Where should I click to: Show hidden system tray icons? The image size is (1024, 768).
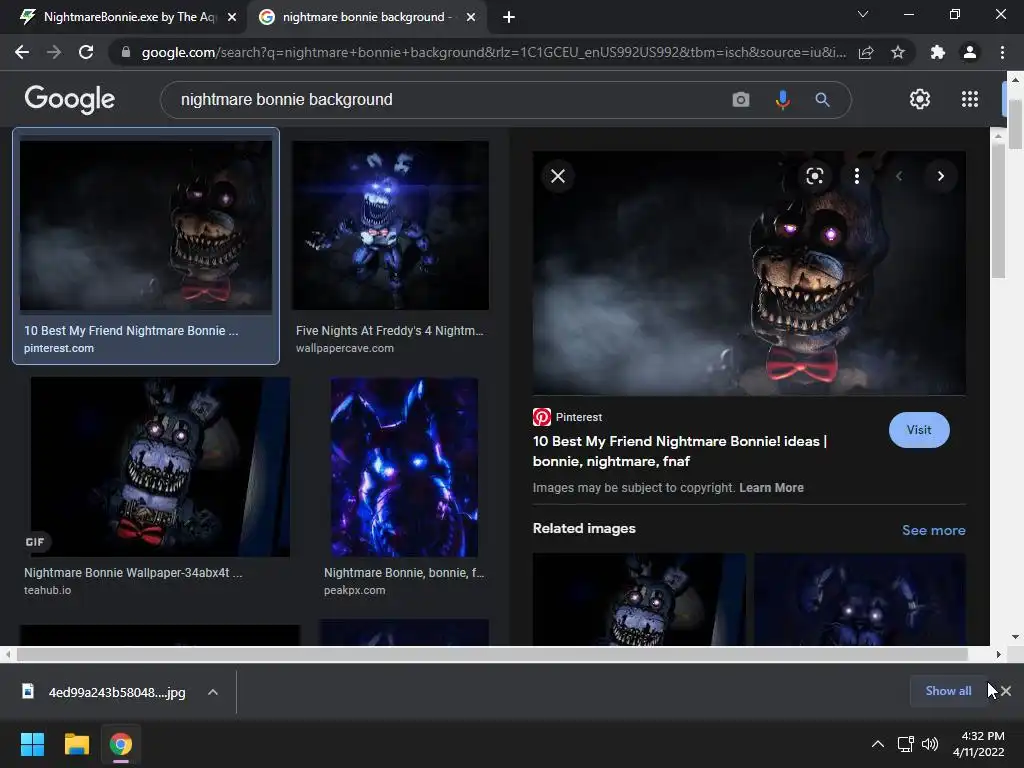click(x=878, y=744)
